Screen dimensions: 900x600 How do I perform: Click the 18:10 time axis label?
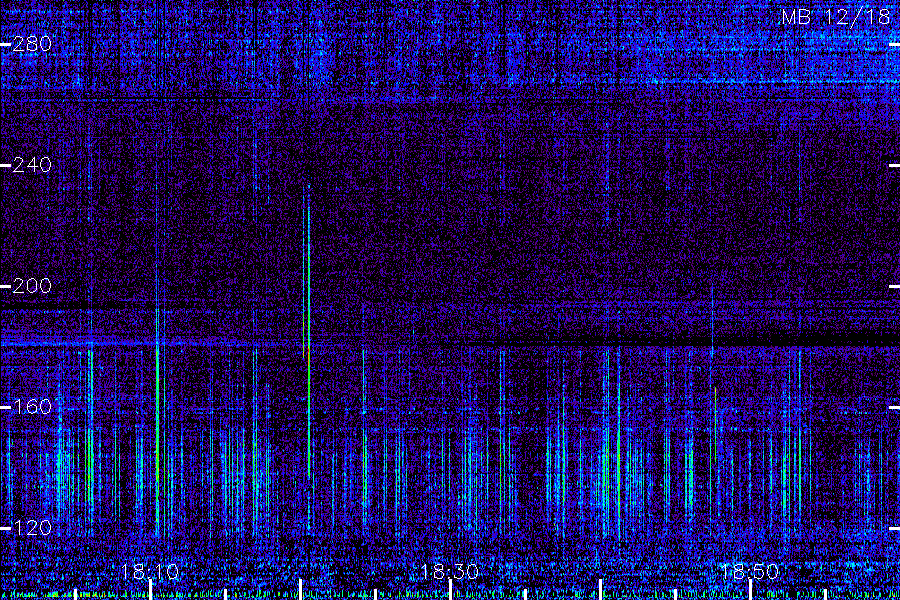tap(150, 572)
